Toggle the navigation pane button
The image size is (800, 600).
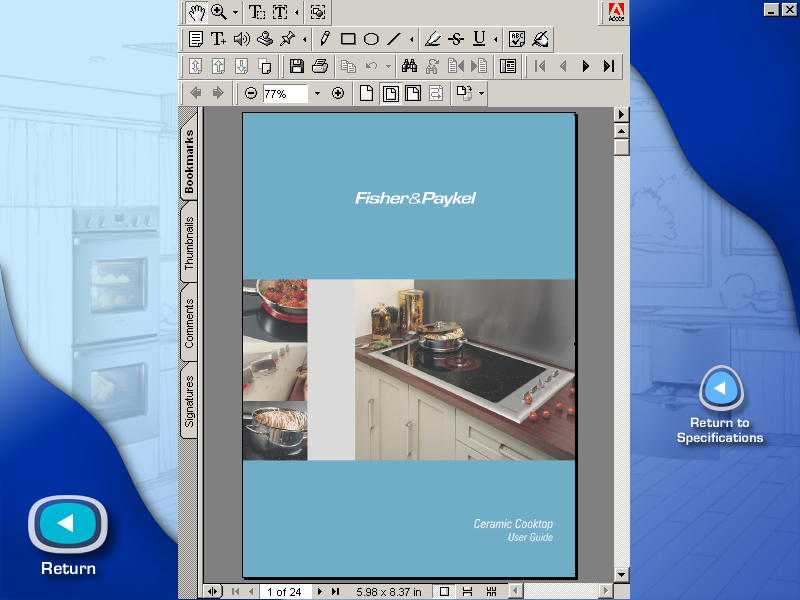[x=508, y=66]
